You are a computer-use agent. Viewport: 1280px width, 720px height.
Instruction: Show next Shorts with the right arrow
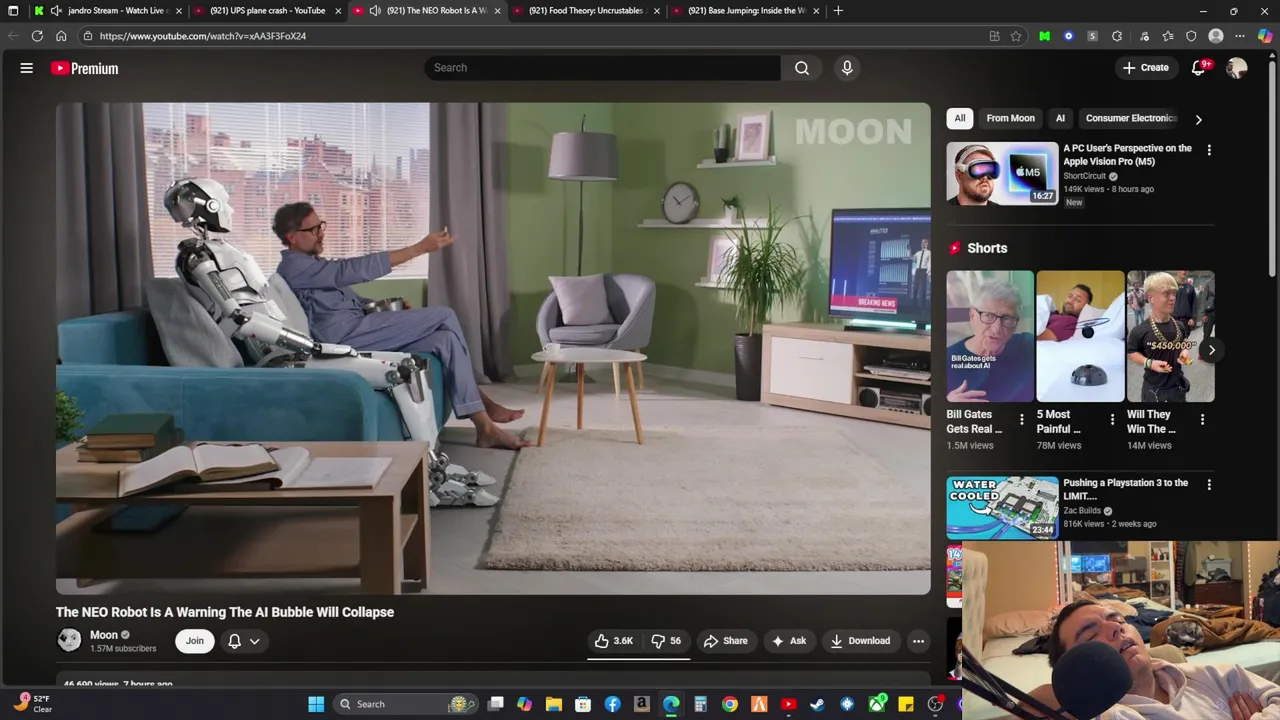1211,350
